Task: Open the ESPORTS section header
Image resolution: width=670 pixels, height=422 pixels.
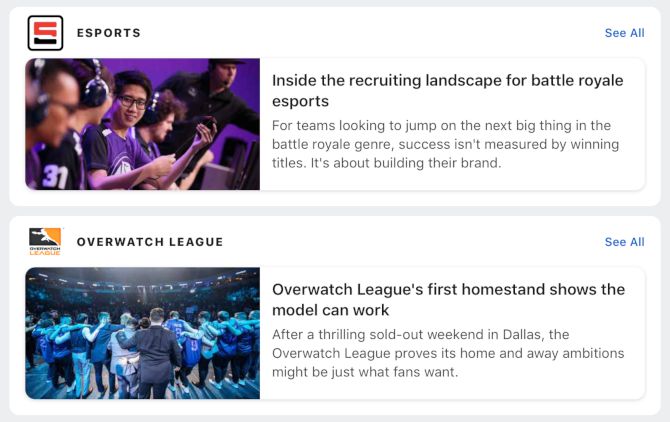Action: pyautogui.click(x=109, y=33)
